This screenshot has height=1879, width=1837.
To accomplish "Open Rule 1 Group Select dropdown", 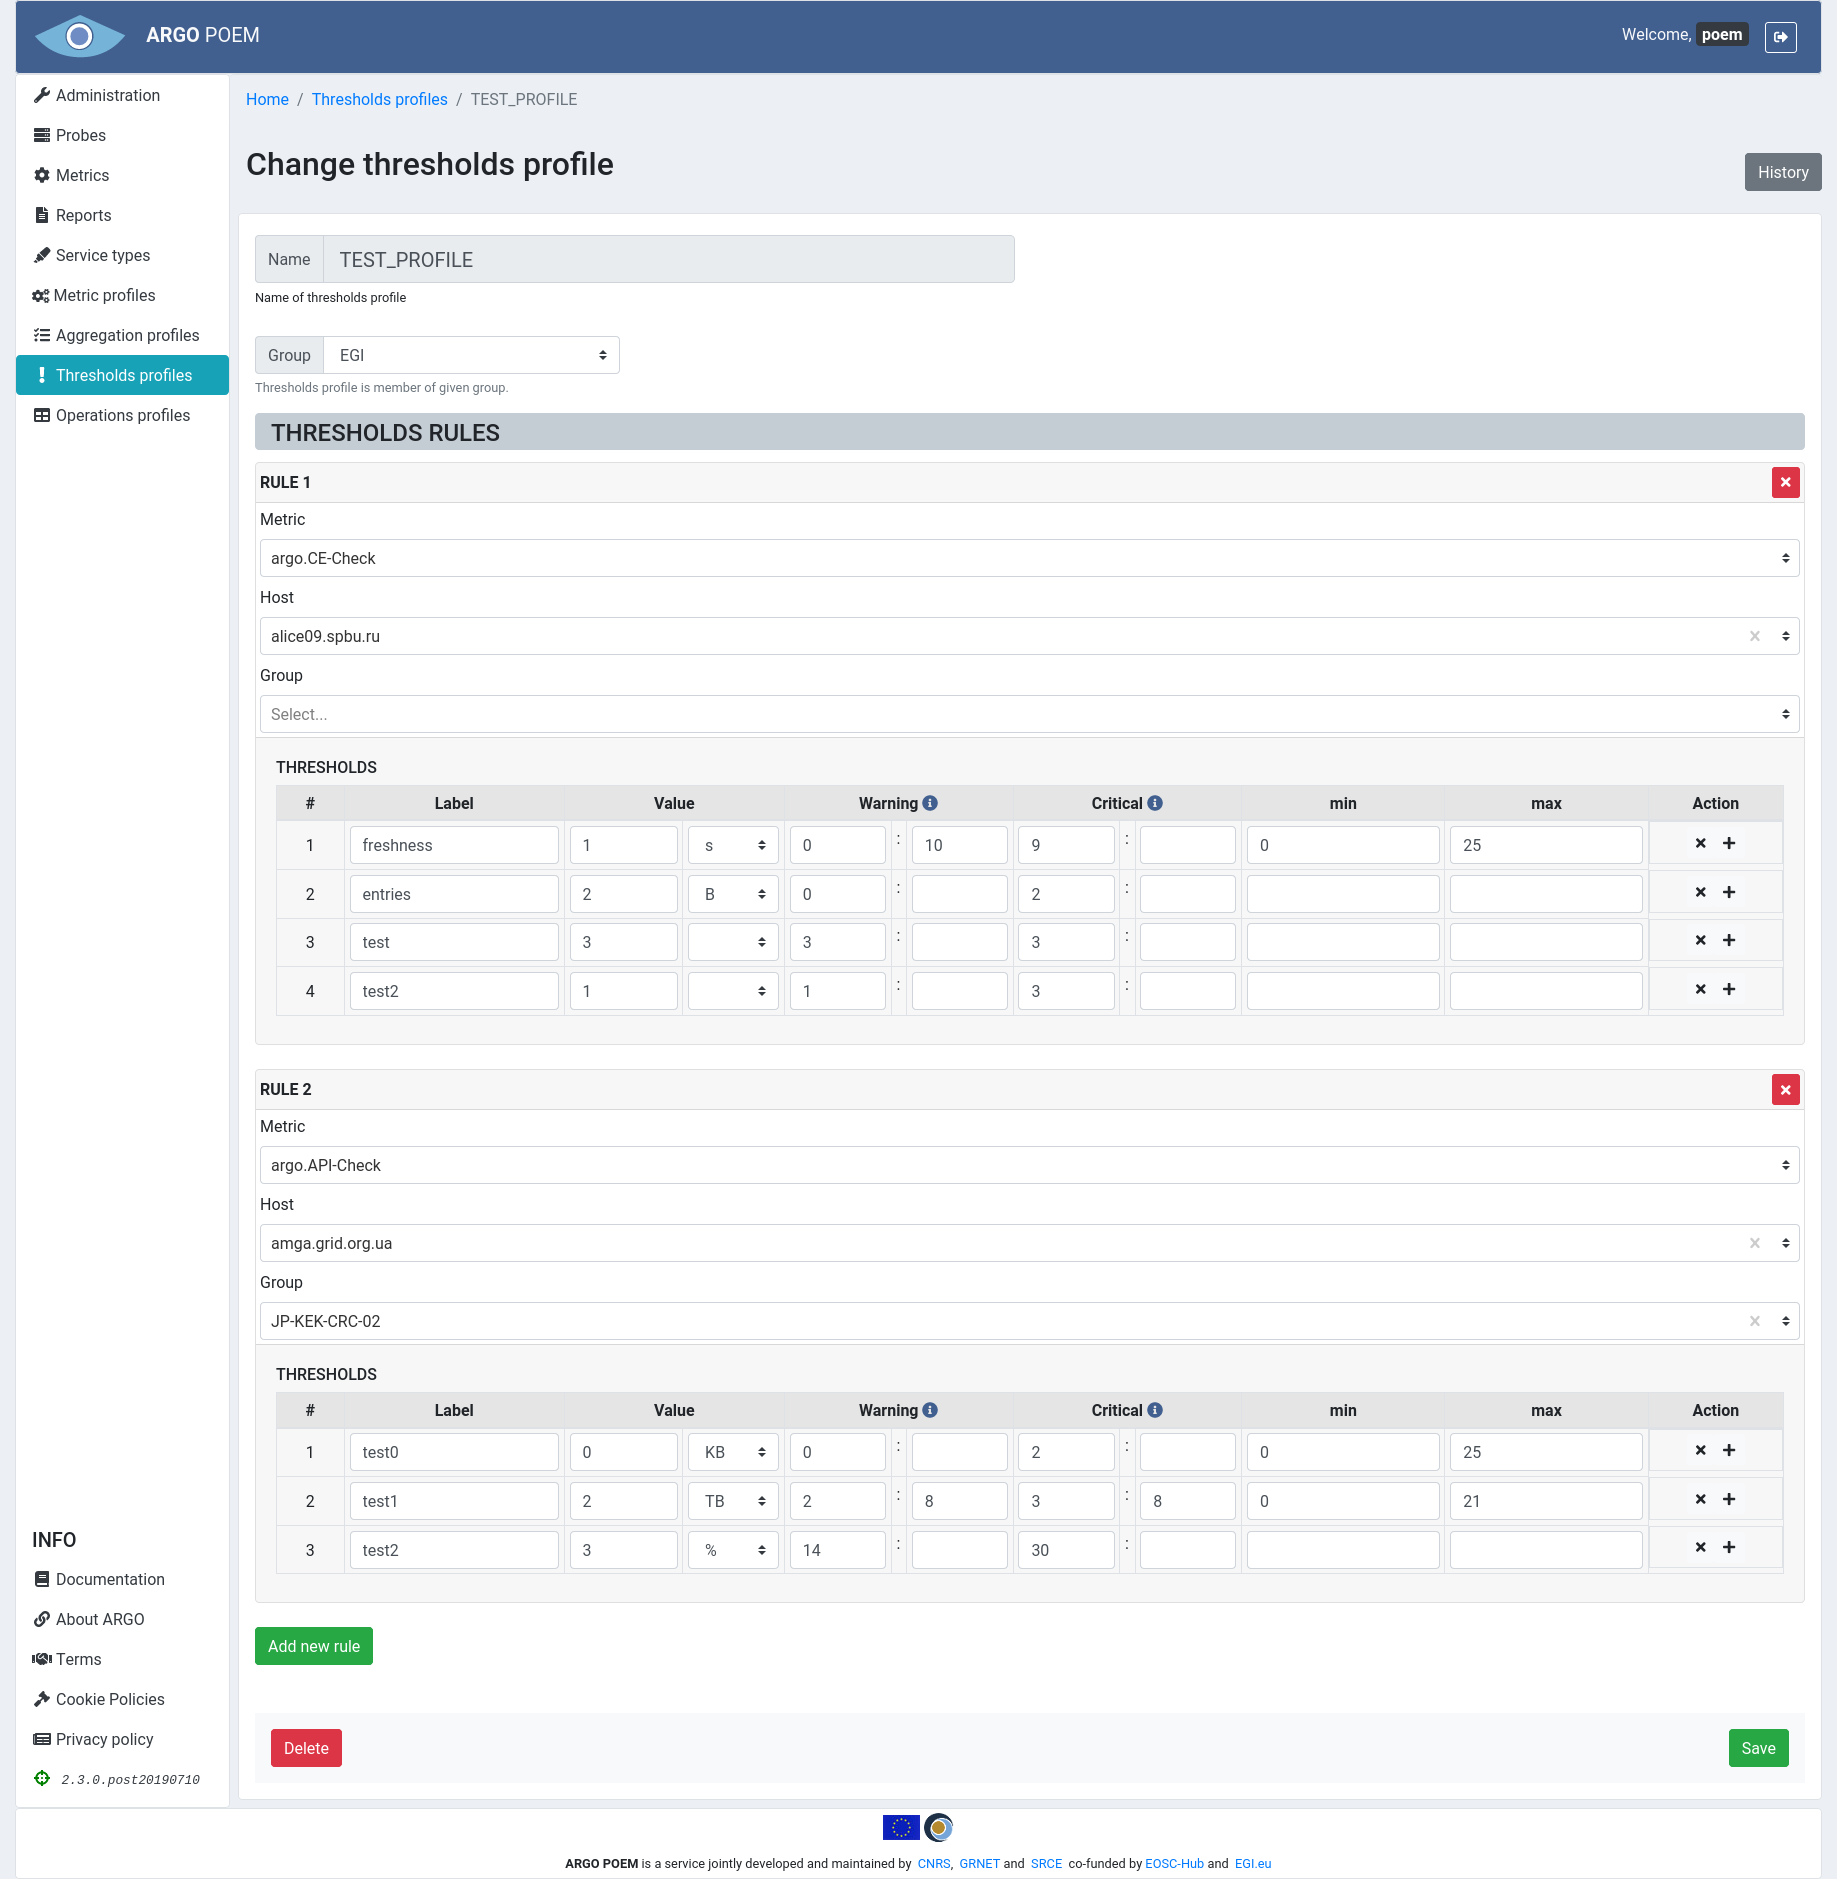I will click(1029, 714).
